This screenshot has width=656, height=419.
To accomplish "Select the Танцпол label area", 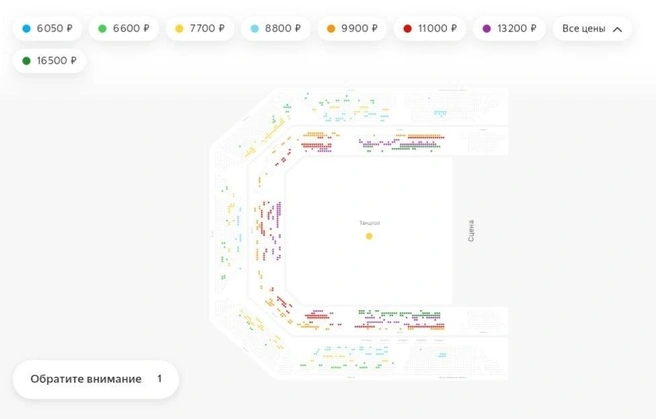I will pyautogui.click(x=369, y=223).
